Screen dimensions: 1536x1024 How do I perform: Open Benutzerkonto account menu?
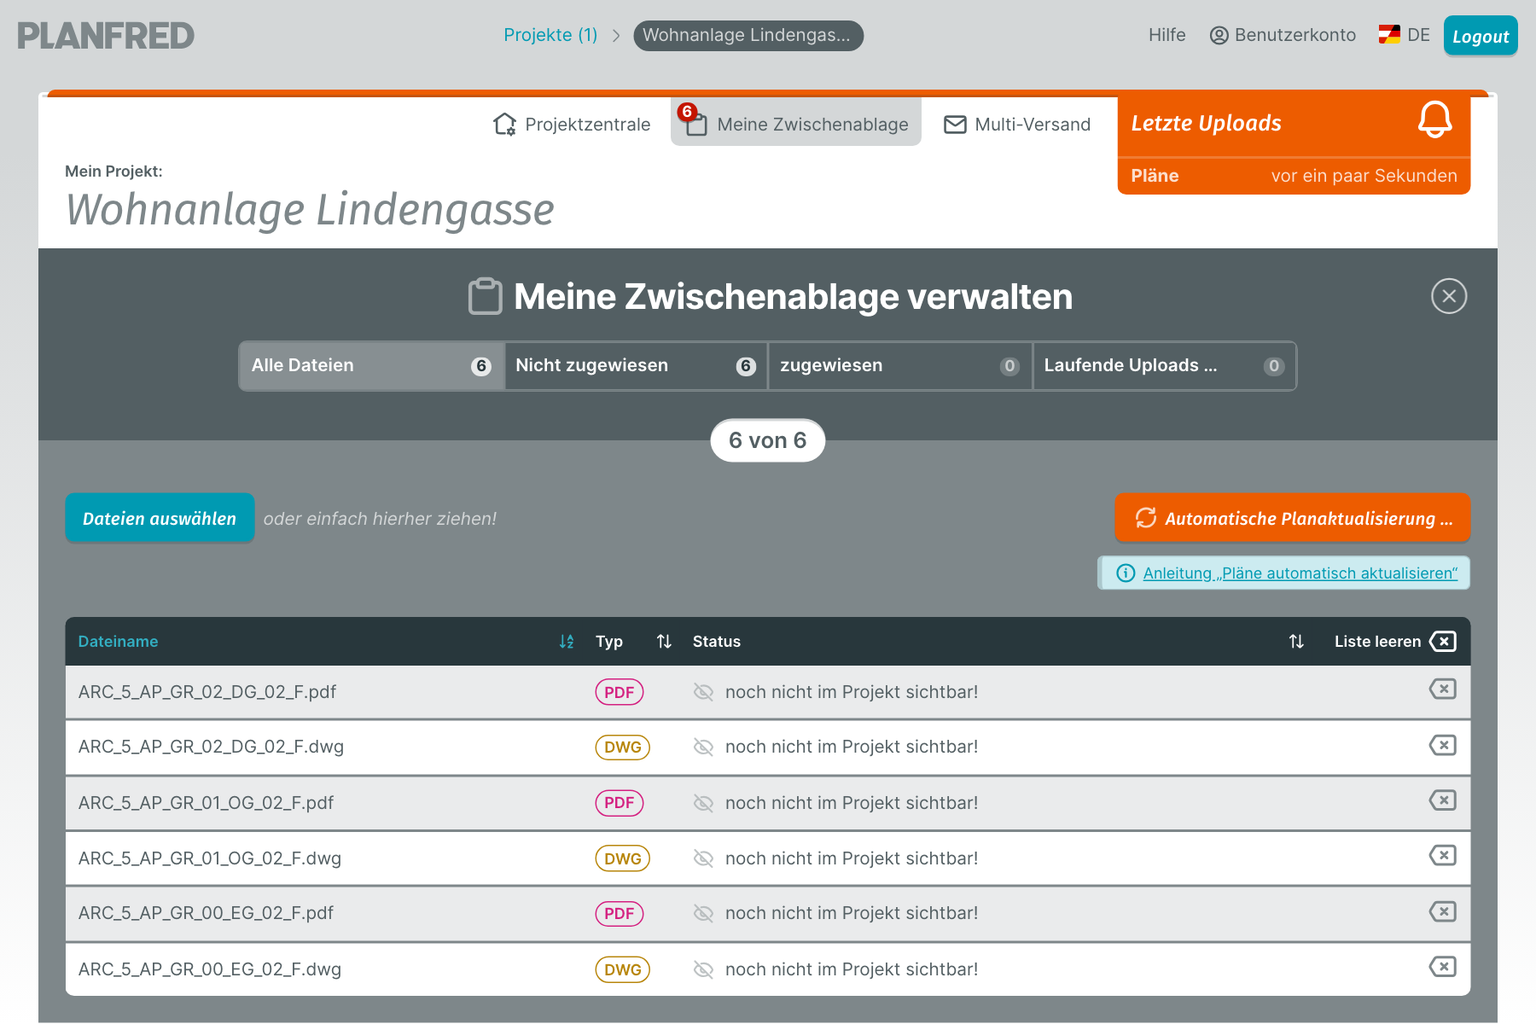pos(1283,35)
